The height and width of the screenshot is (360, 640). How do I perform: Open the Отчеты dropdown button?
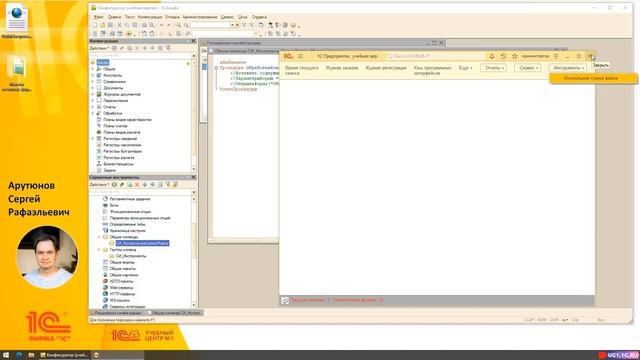[494, 68]
